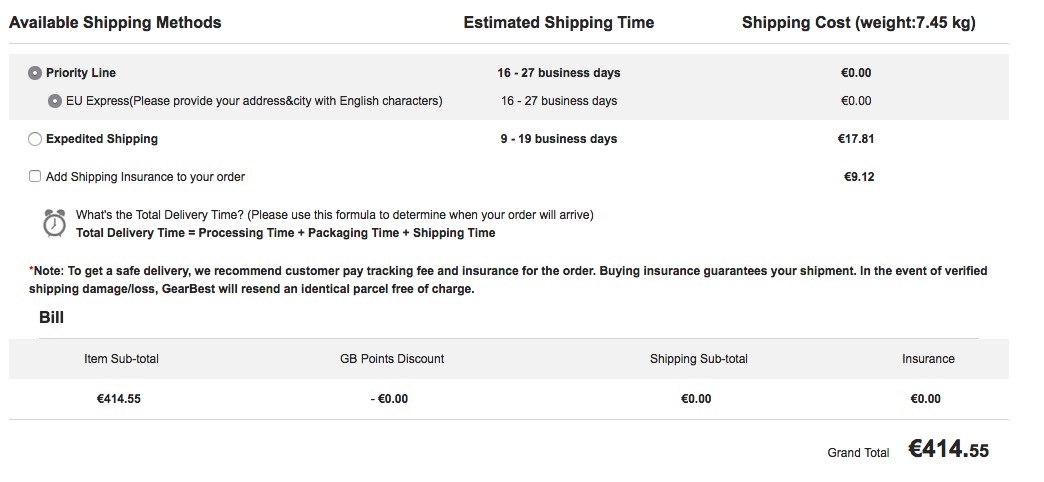
Task: Enable Add Shipping Insurance checkbox
Action: tap(35, 176)
